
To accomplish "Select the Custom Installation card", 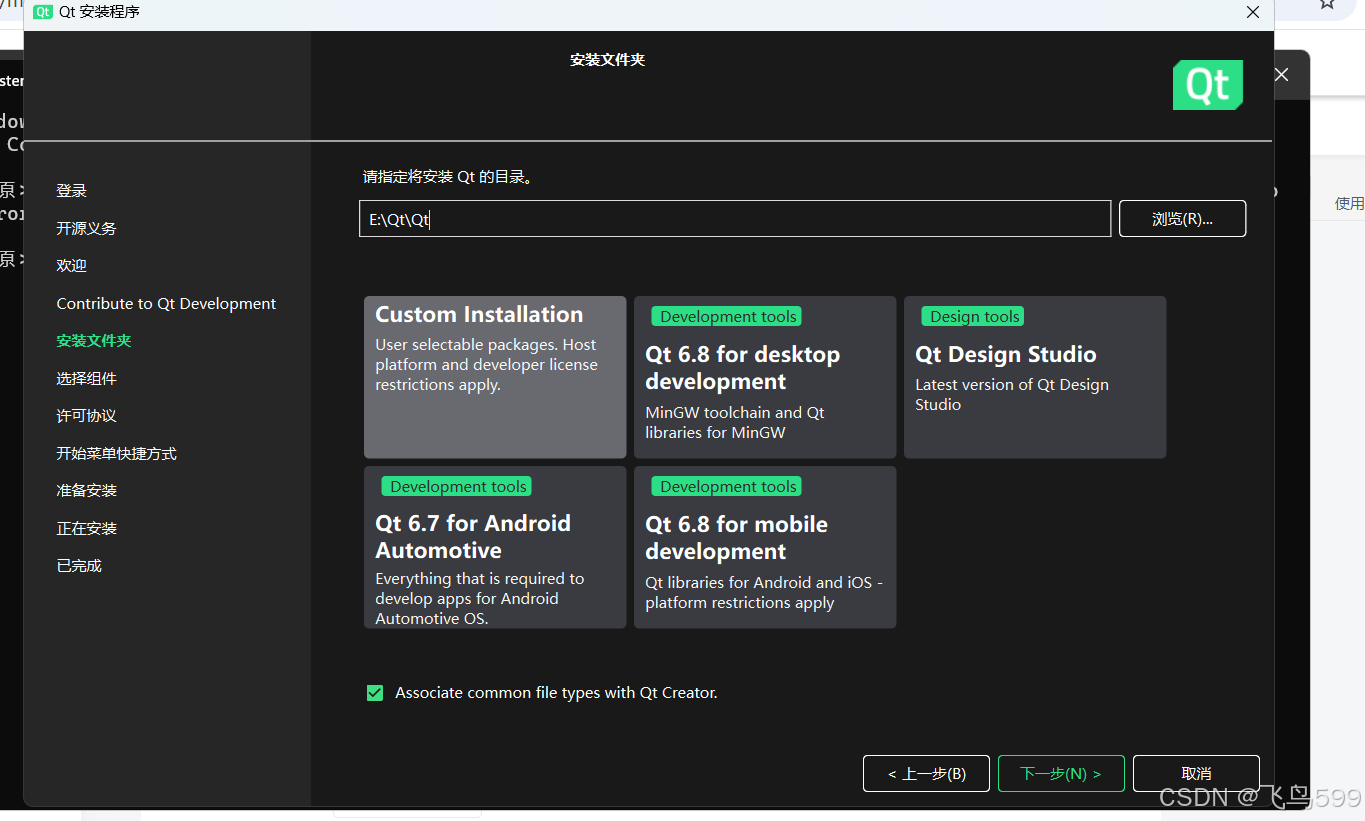I will tap(495, 377).
